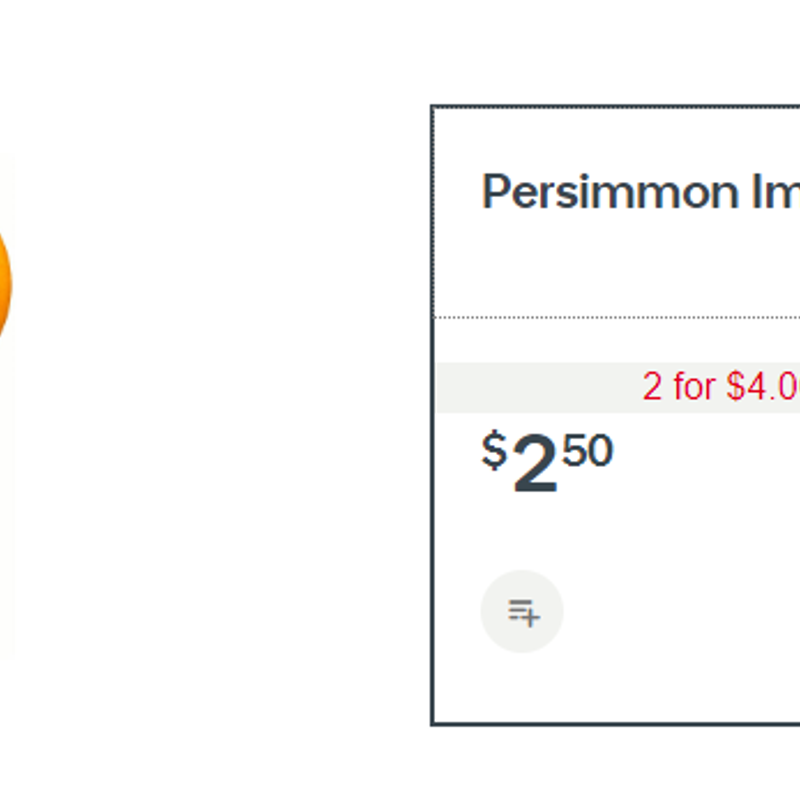This screenshot has width=800, height=800.
Task: Open the Persimmon product title link
Action: point(641,192)
